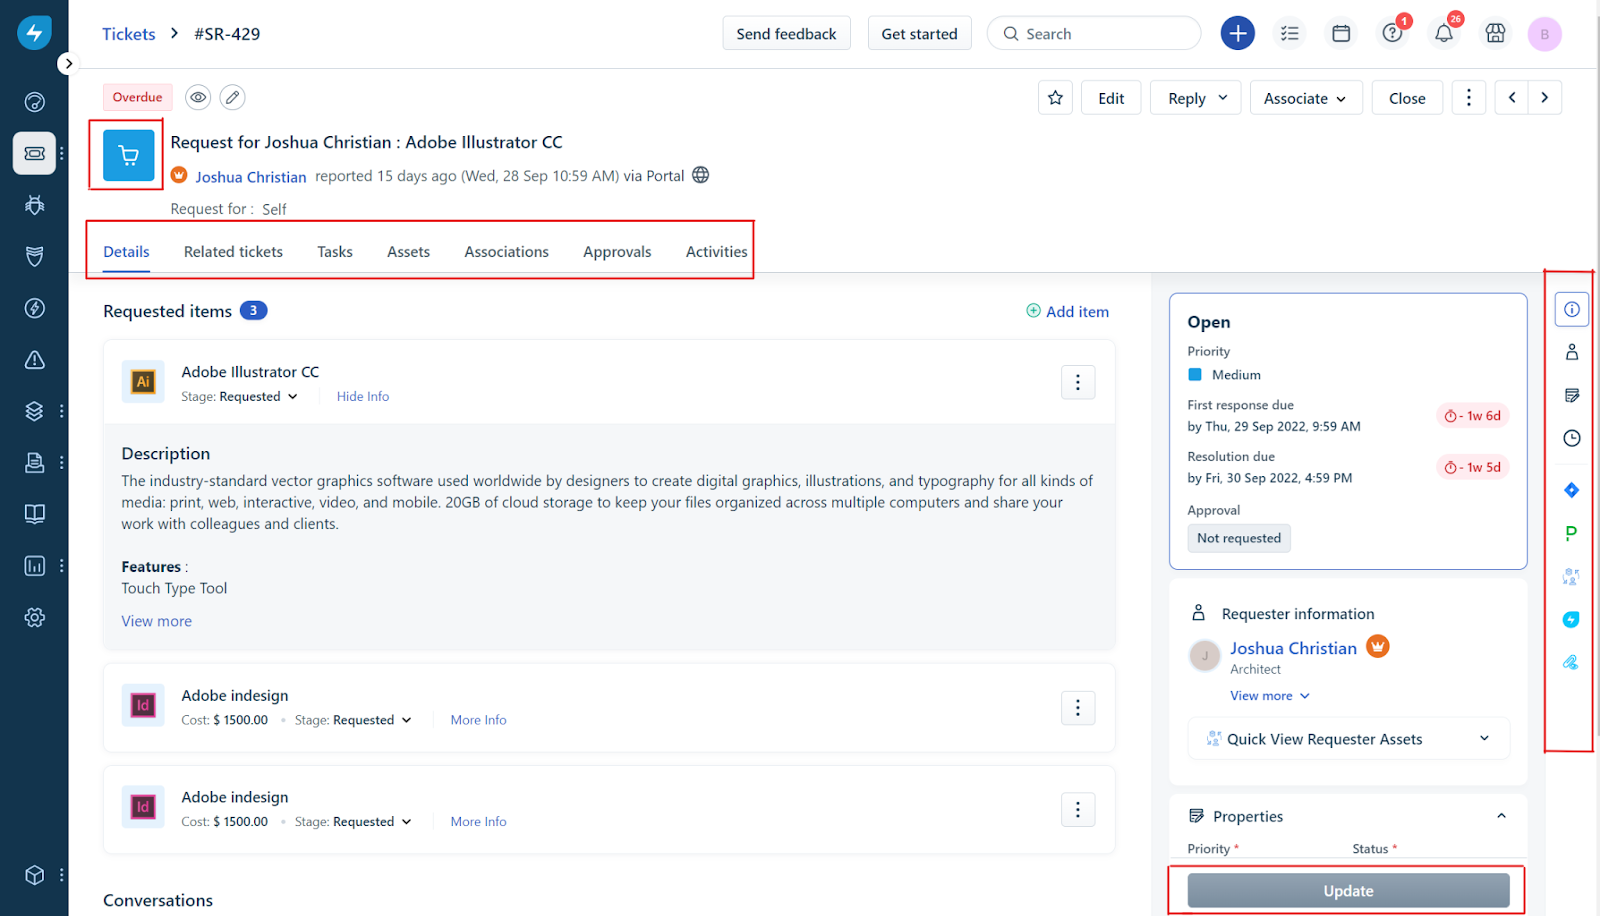This screenshot has width=1600, height=916.
Task: Click the Send feedback button
Action: (x=786, y=33)
